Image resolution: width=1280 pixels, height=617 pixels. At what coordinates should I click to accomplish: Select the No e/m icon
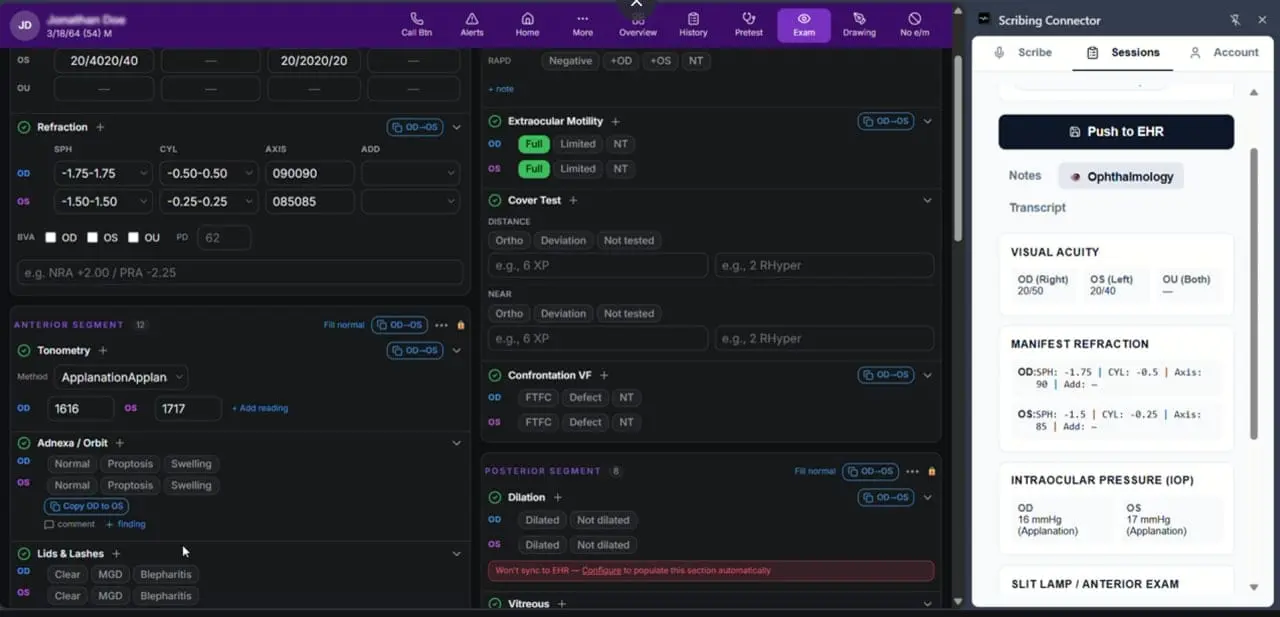(914, 25)
